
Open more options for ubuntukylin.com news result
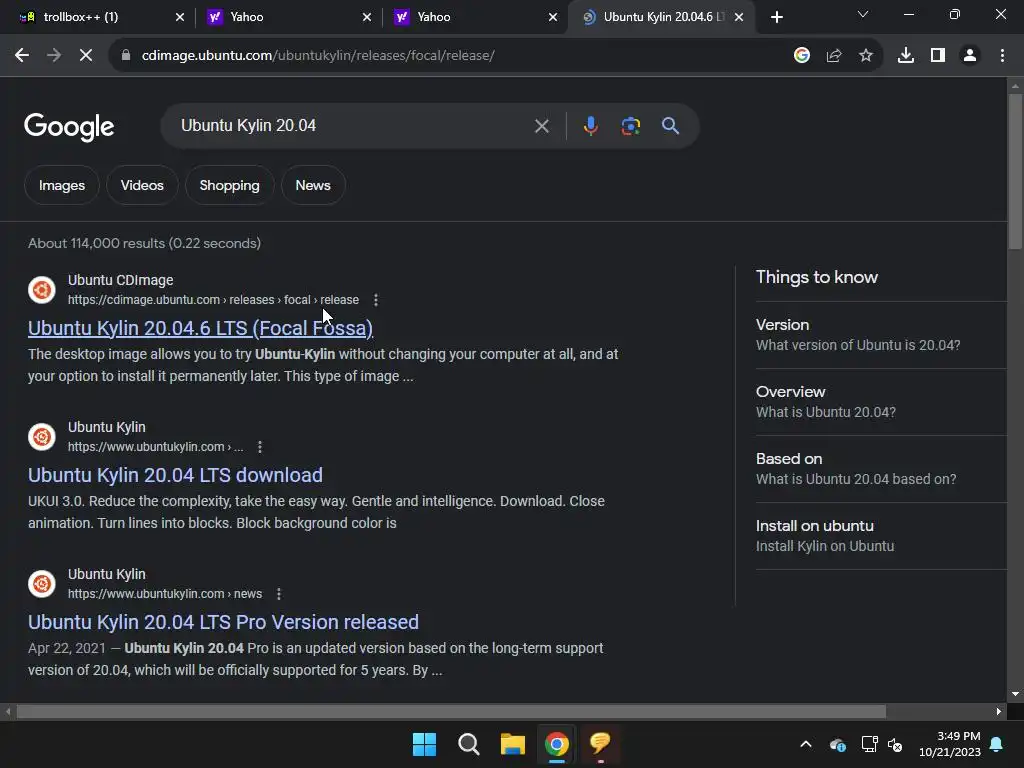279,594
